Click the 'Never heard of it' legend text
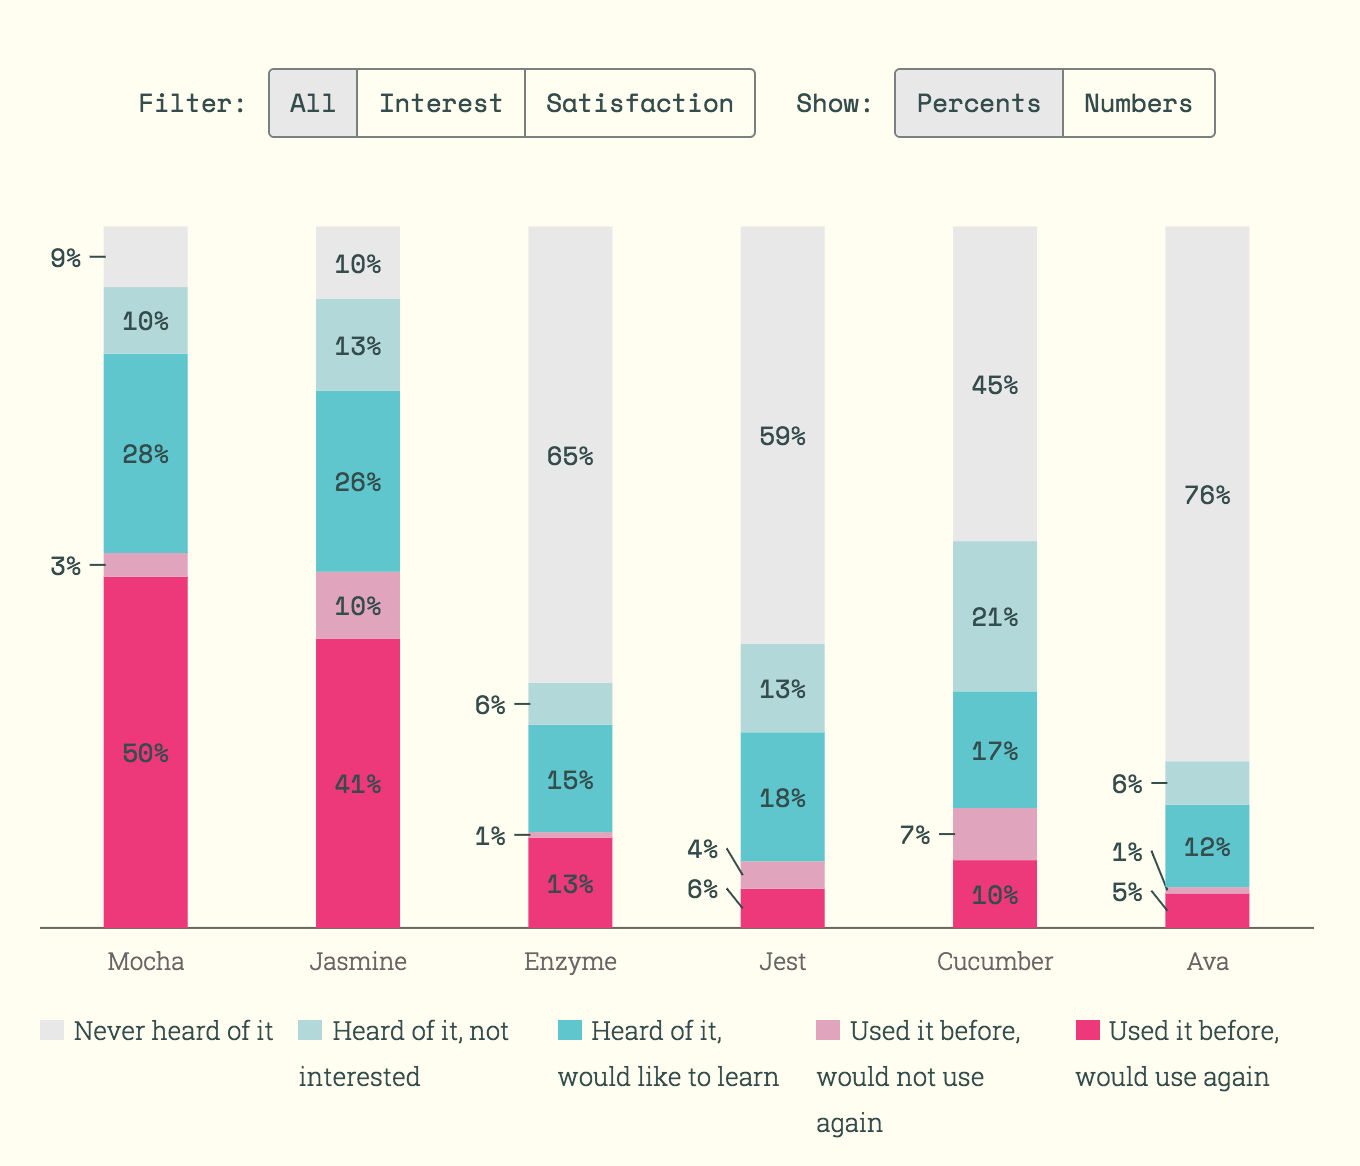The image size is (1360, 1166). [173, 1031]
